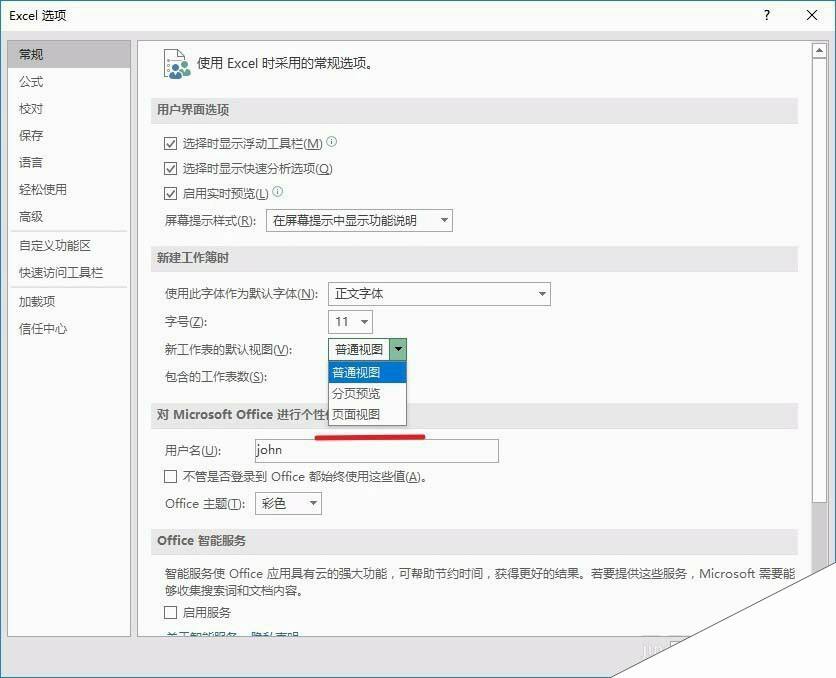Click the general options icon at top
The height and width of the screenshot is (678, 836).
point(176,64)
